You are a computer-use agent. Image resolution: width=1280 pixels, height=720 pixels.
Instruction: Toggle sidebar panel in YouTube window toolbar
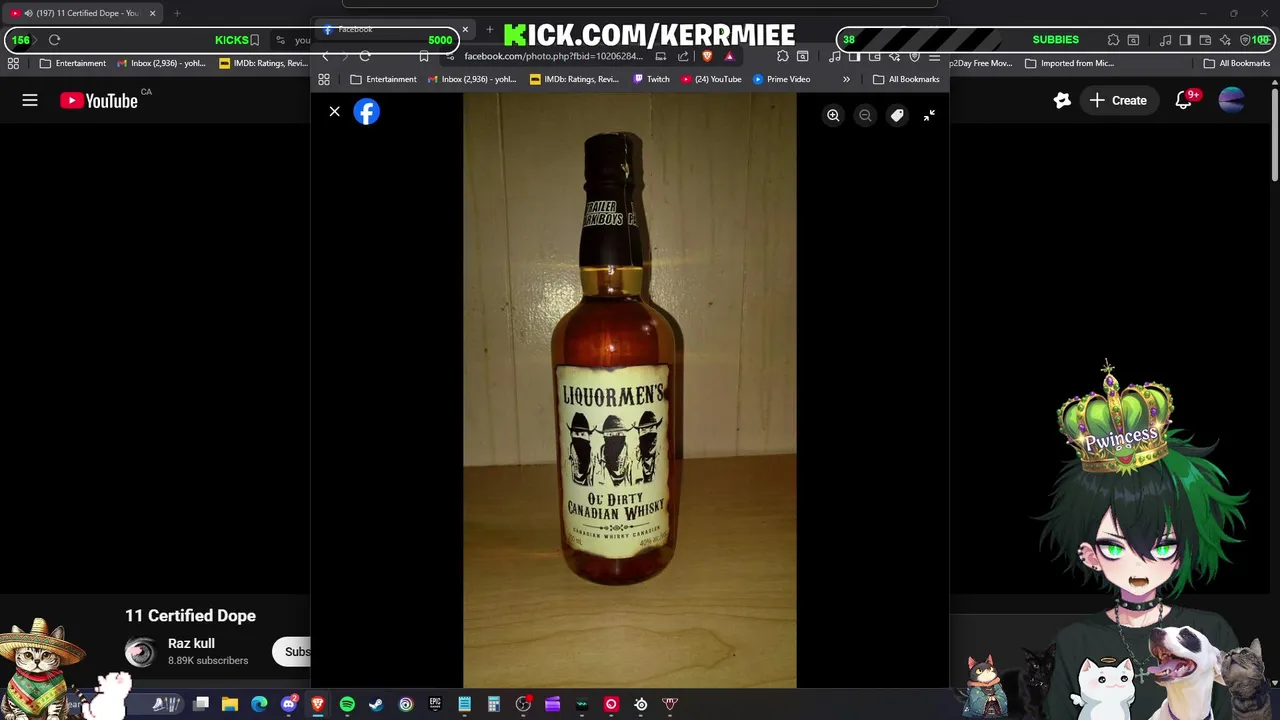(1185, 40)
